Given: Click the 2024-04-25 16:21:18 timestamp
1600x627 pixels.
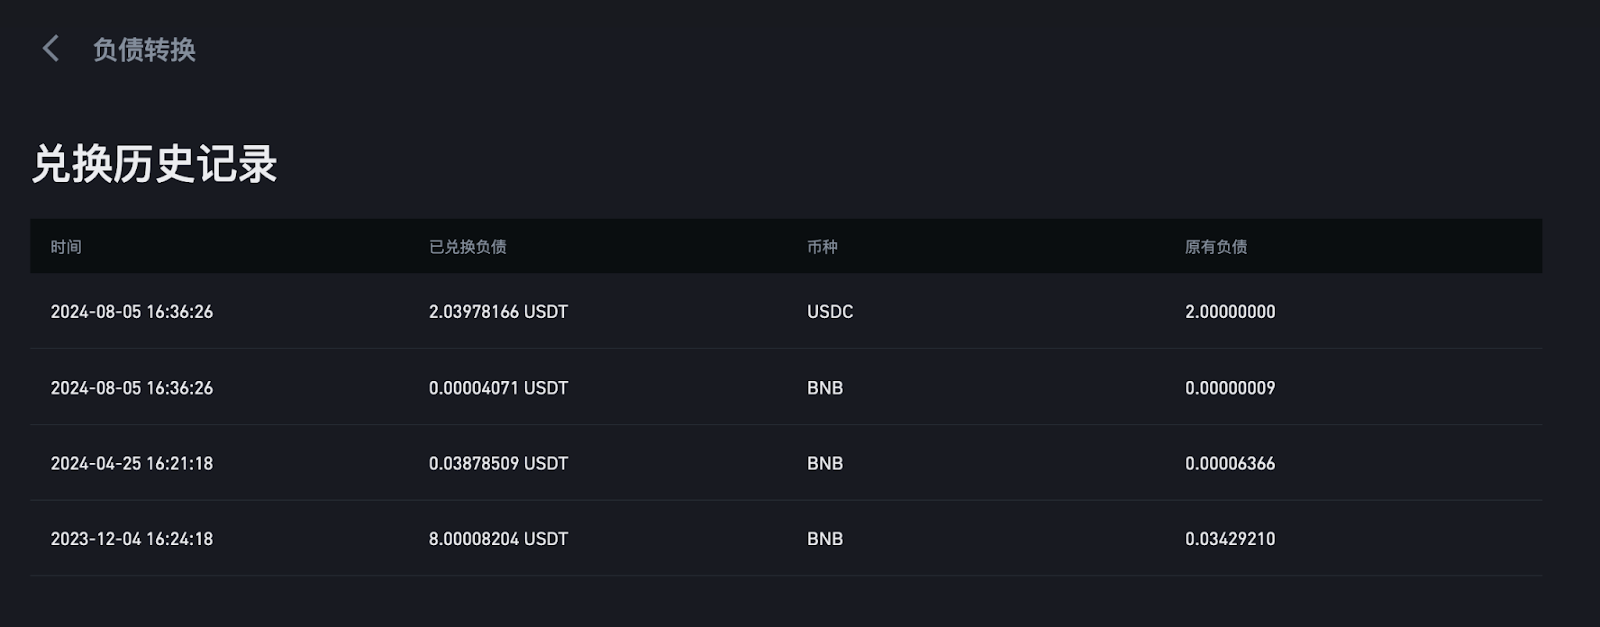Looking at the screenshot, I should point(132,464).
